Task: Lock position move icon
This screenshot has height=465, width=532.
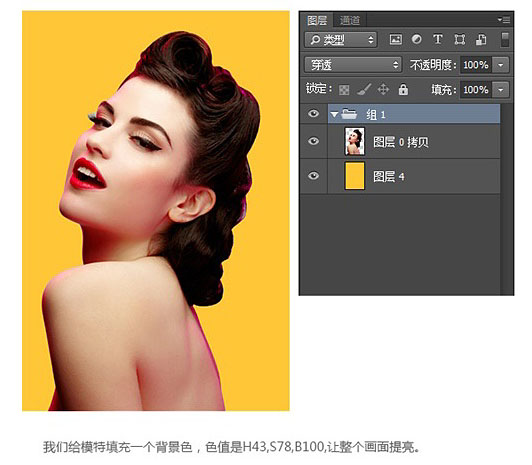Action: [383, 90]
